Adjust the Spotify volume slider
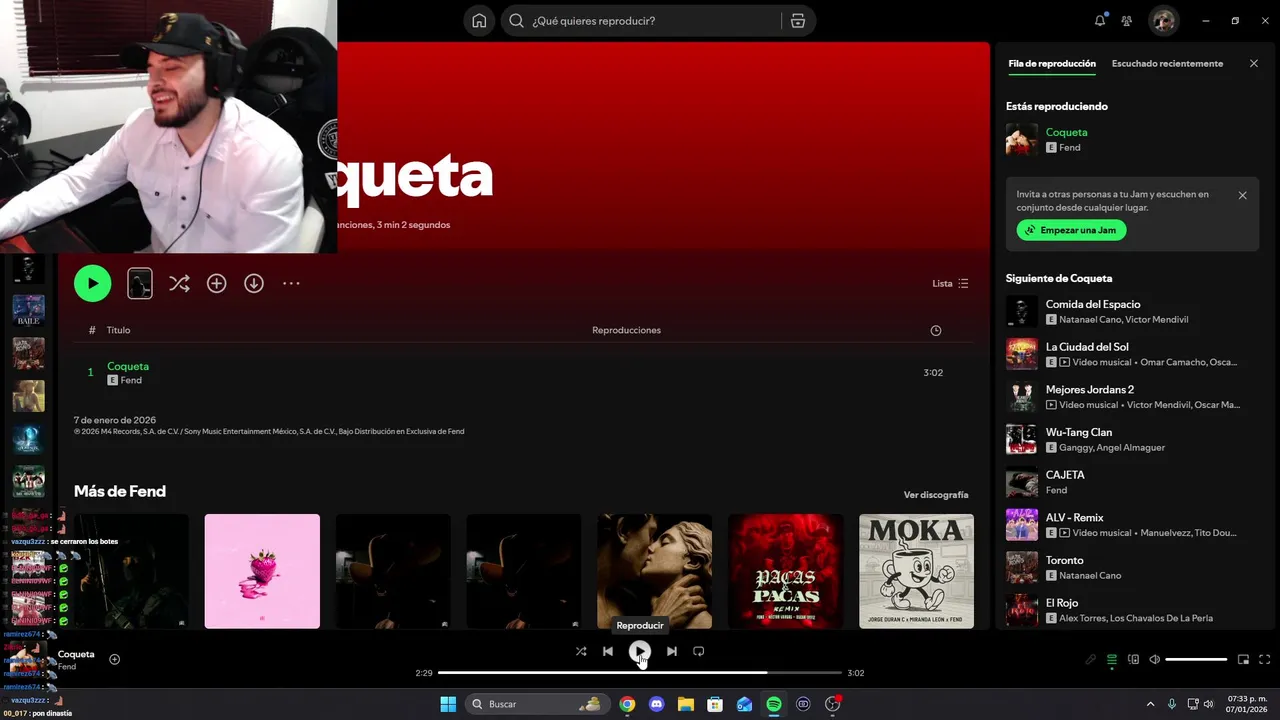Image resolution: width=1280 pixels, height=720 pixels. click(x=1196, y=660)
